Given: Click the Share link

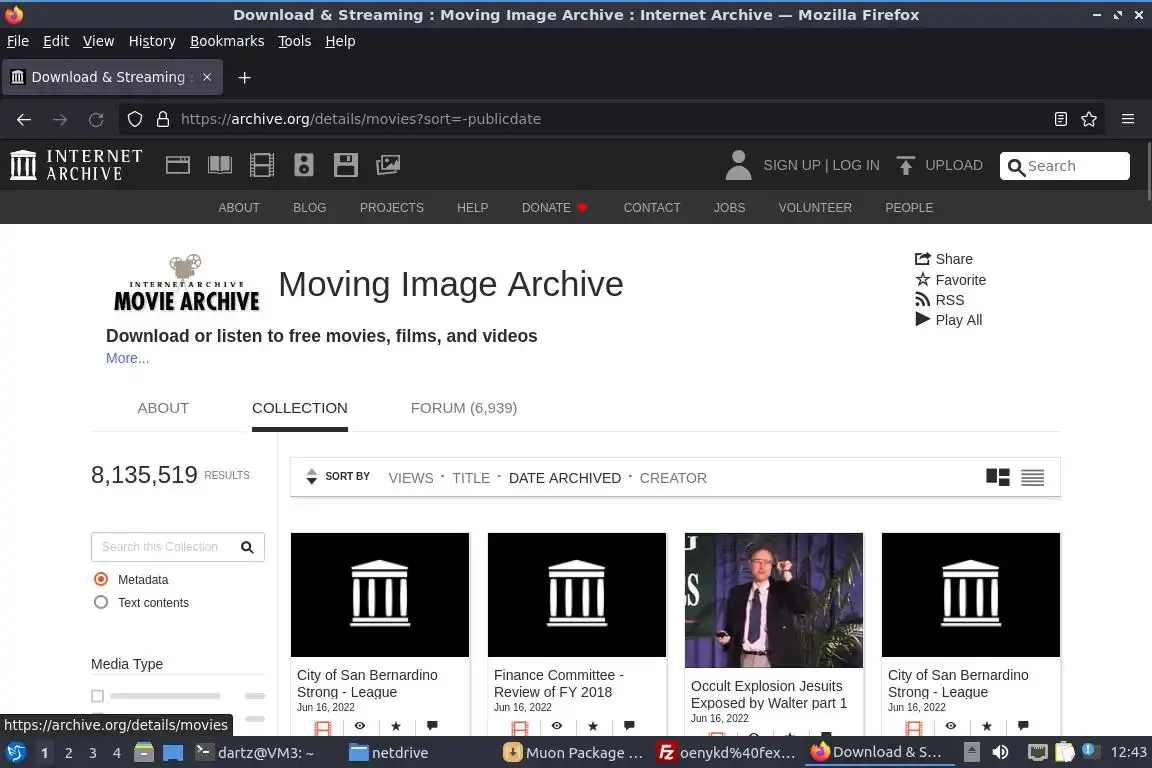Looking at the screenshot, I should [943, 259].
